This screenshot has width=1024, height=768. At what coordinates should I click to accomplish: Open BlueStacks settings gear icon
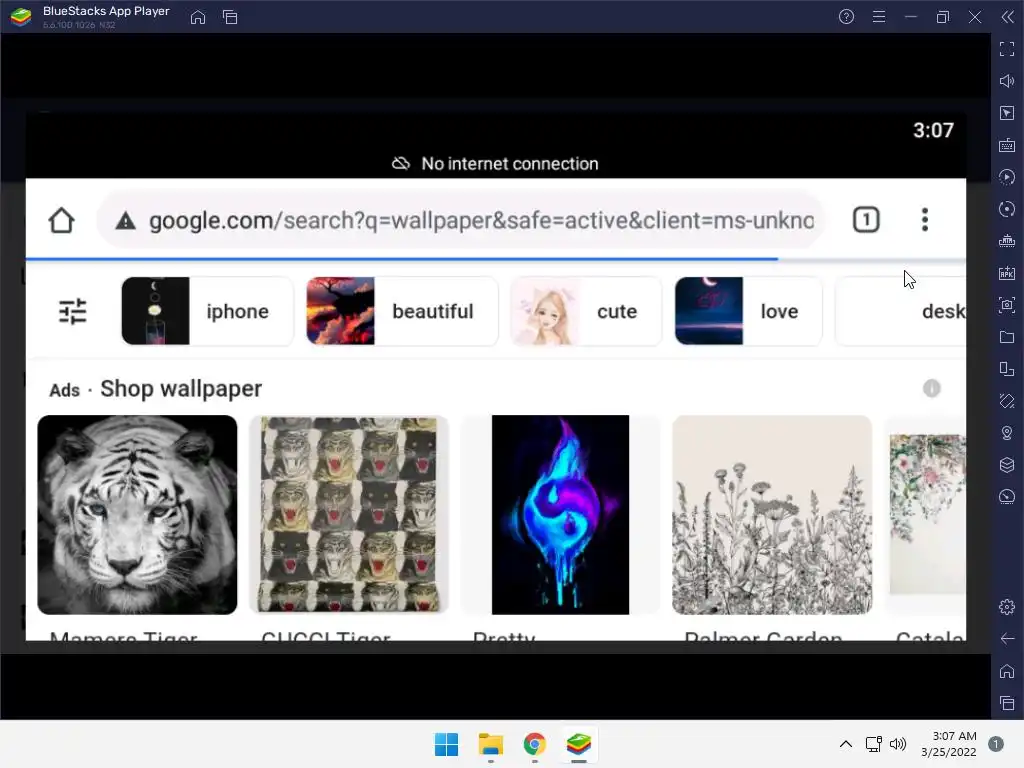1007,607
